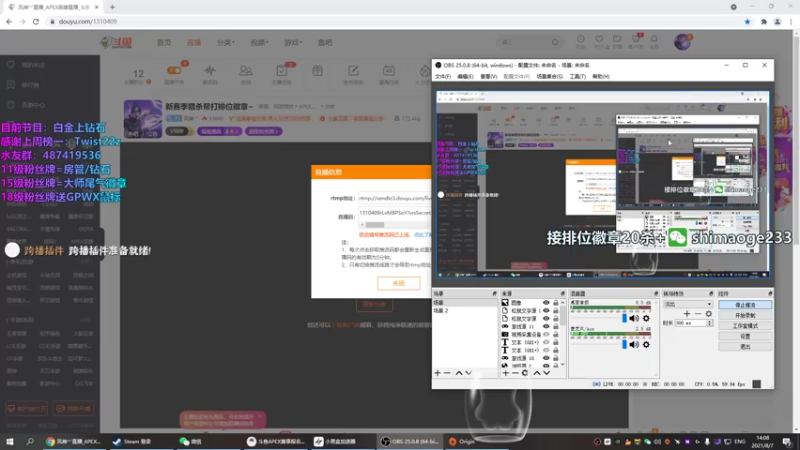Show the video capture device source
800x450 pixels.
546,334
